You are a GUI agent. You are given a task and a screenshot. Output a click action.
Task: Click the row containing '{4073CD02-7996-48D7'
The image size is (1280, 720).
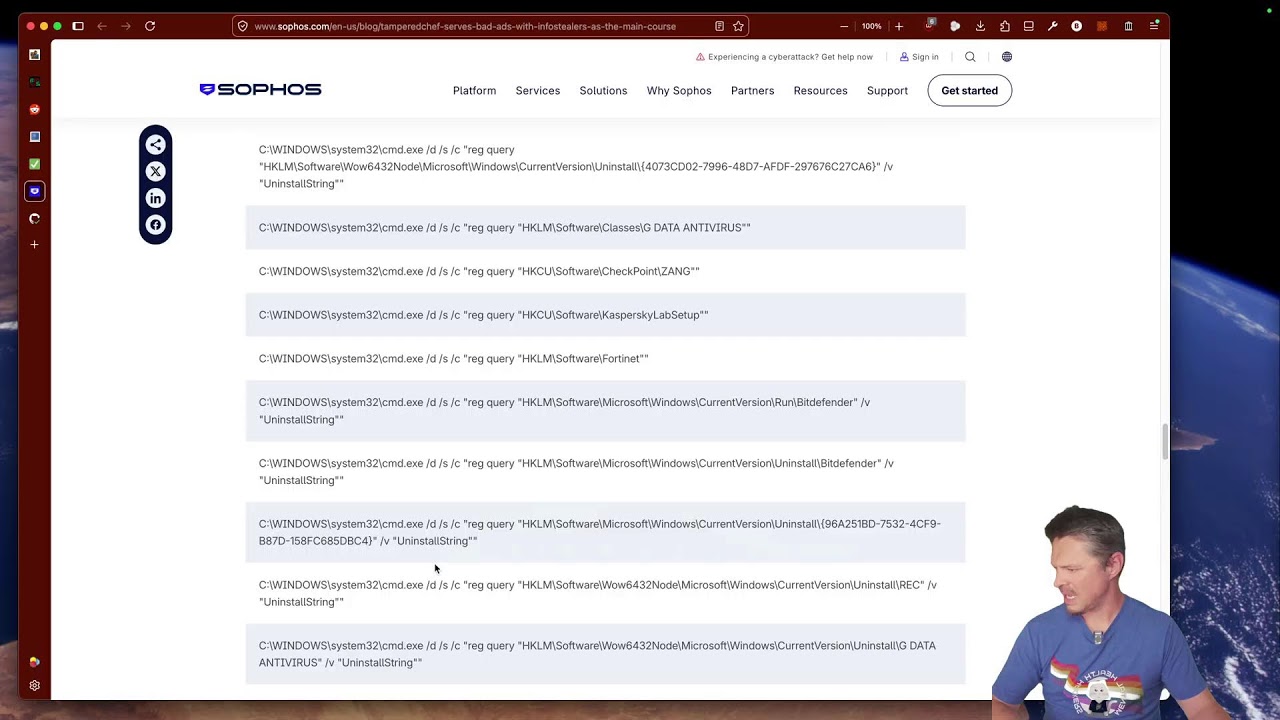click(605, 167)
